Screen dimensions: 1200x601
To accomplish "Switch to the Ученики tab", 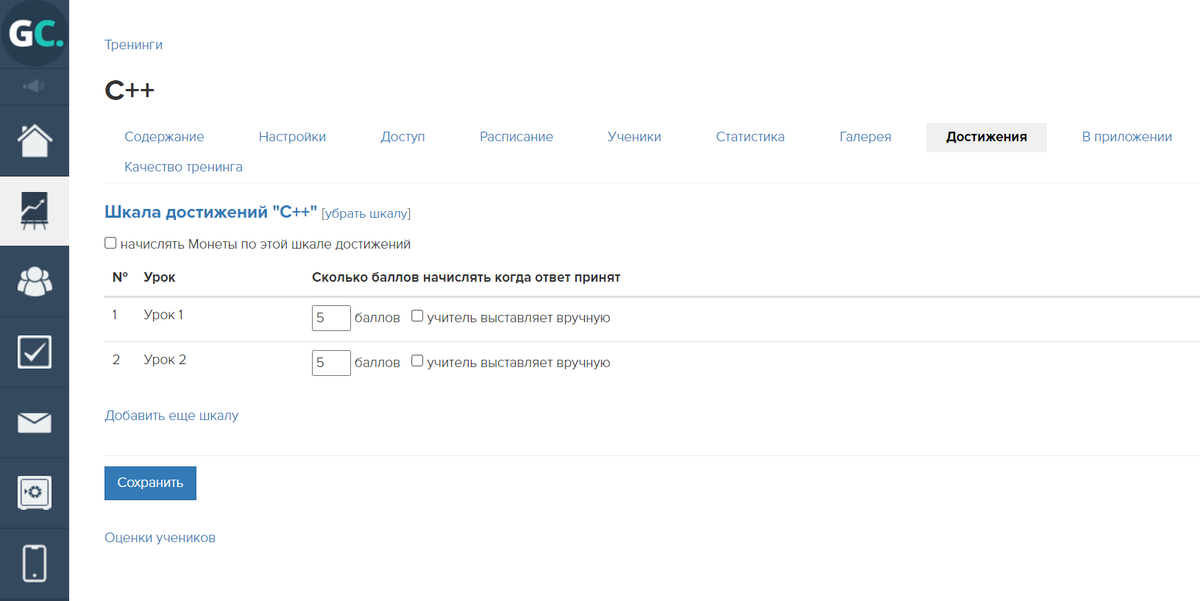I will click(634, 137).
